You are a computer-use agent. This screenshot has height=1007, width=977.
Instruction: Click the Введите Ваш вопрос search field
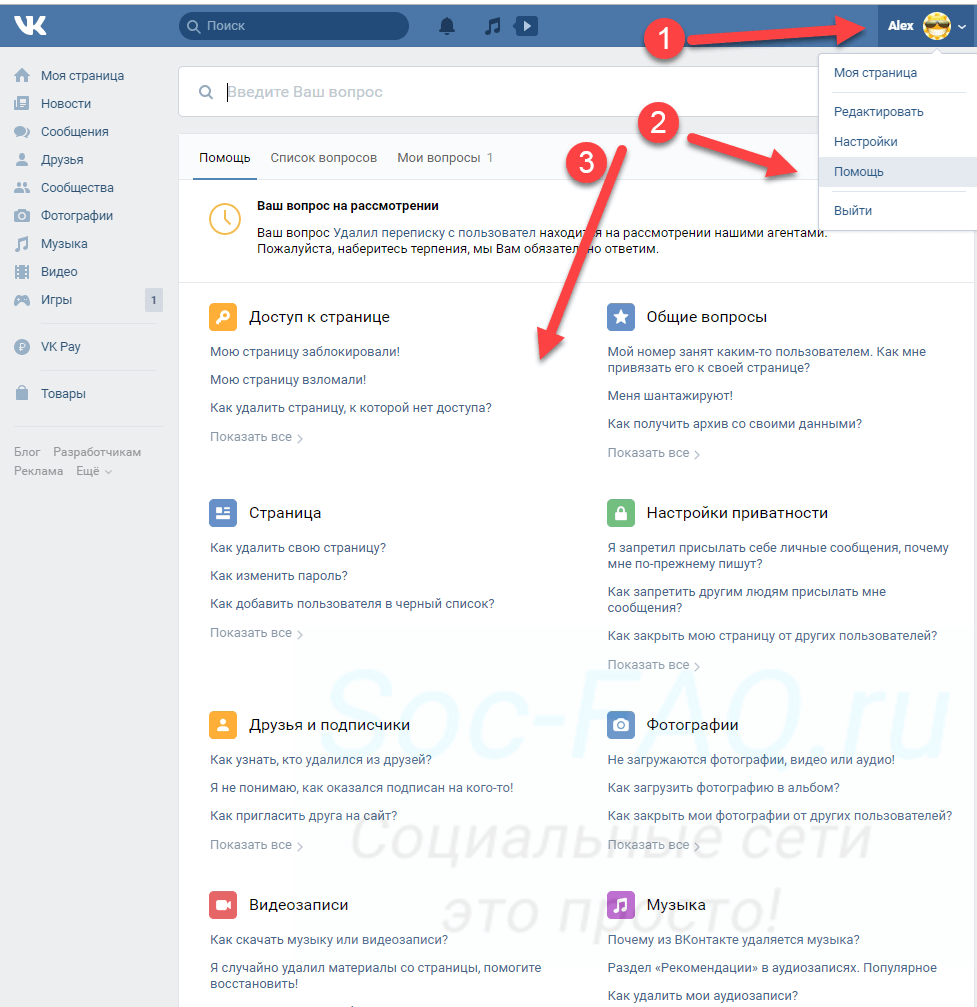[x=500, y=92]
